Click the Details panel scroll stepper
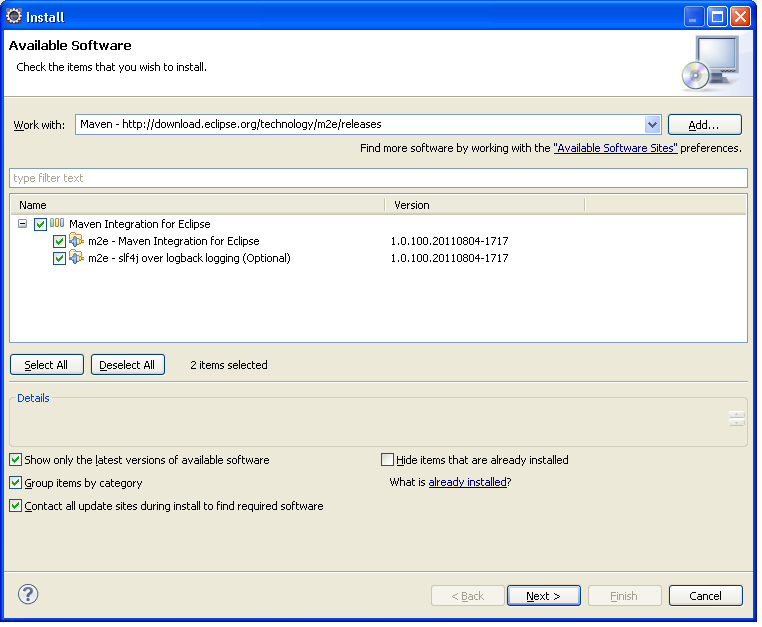762x627 pixels. [x=737, y=418]
